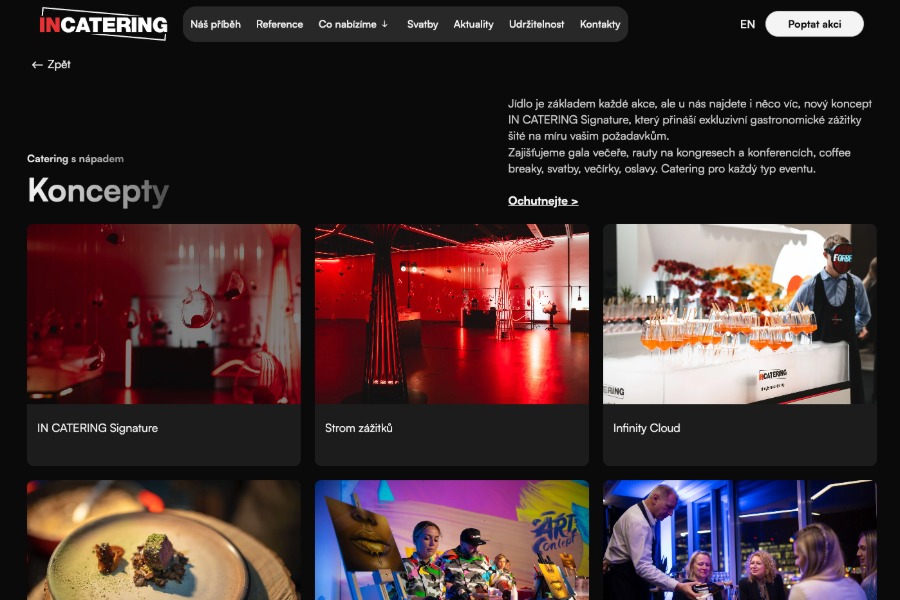900x600 pixels.
Task: Open the Infinity Cloud concept image
Action: 740,314
